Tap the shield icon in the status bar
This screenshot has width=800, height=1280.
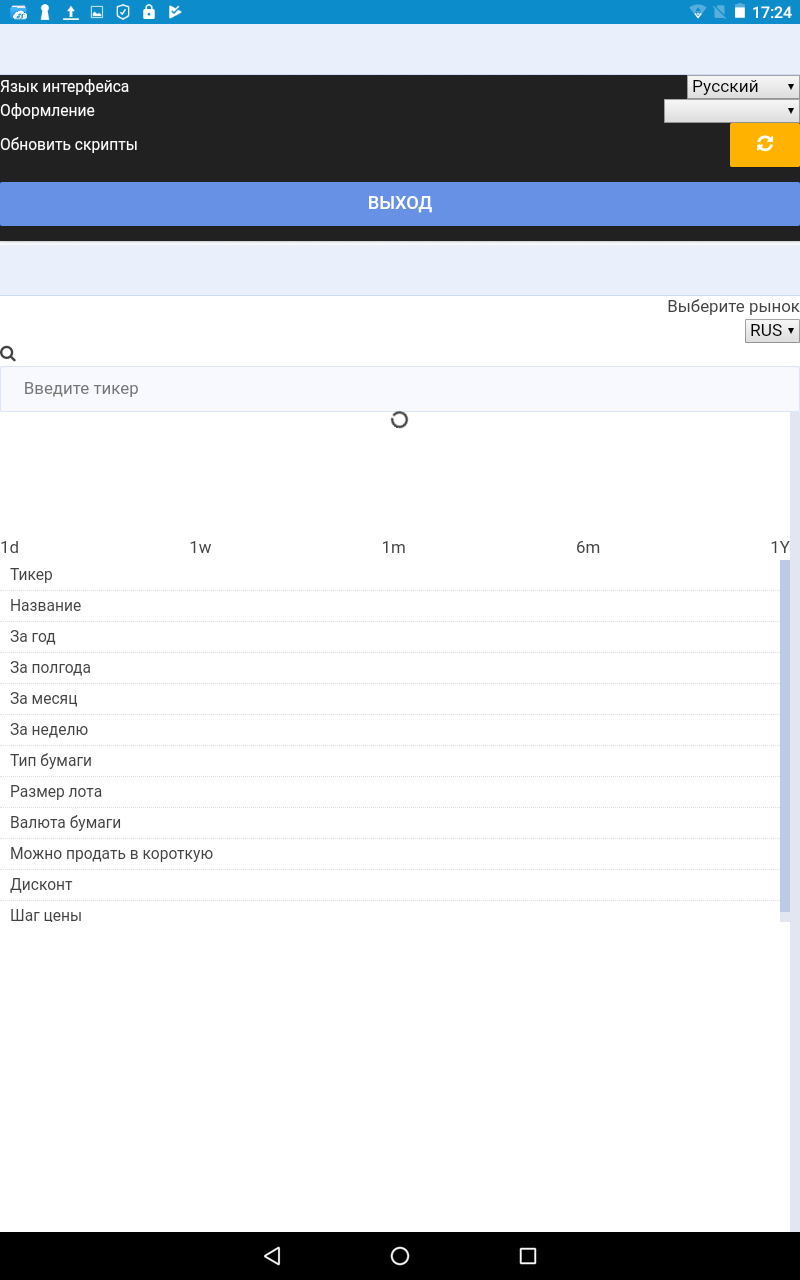[x=123, y=12]
